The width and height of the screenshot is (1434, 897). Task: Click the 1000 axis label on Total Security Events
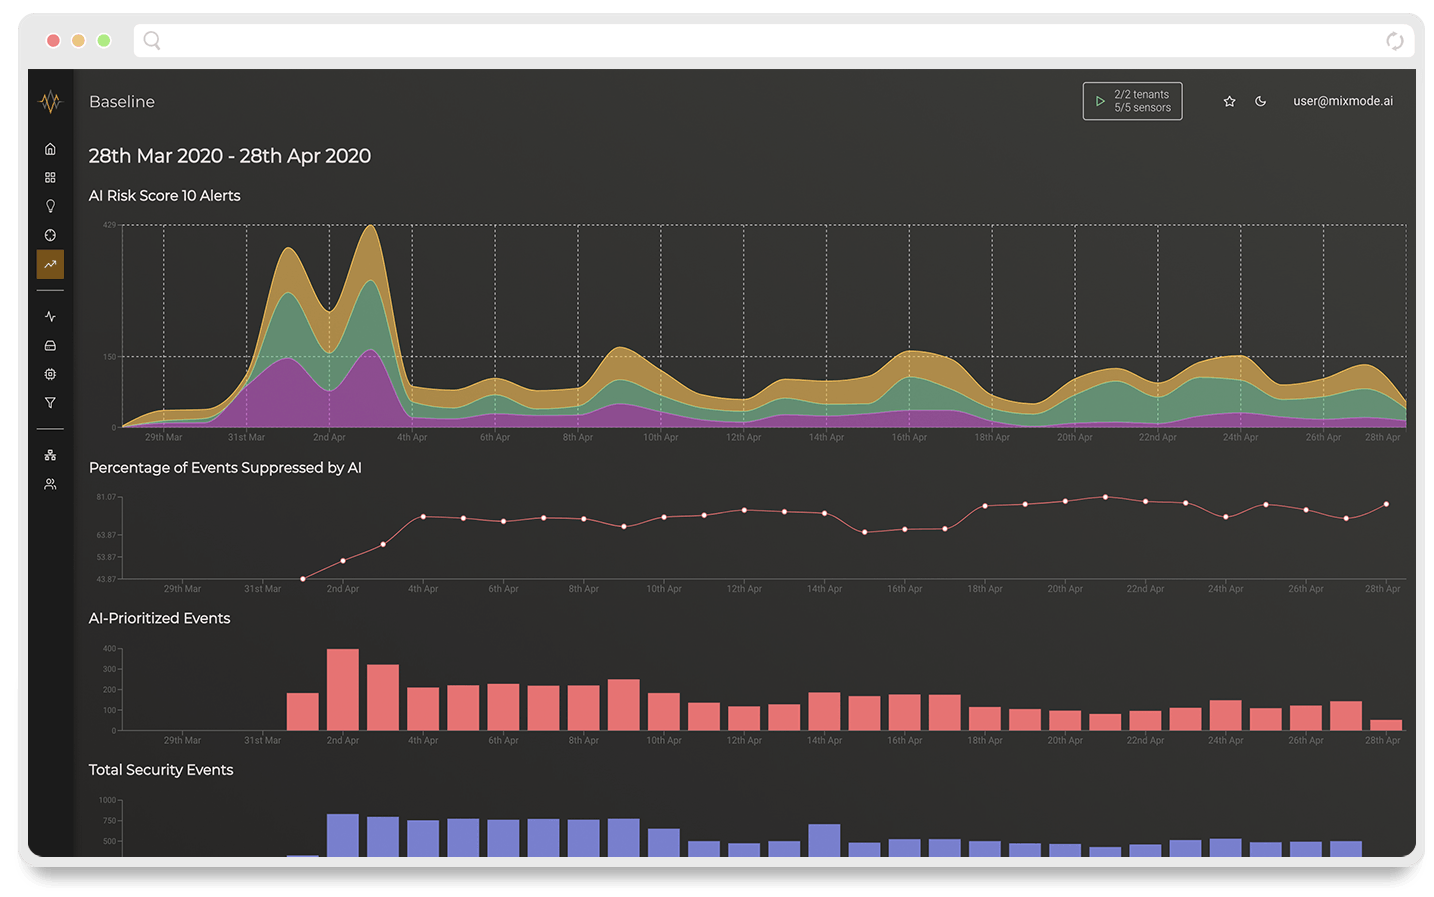pyautogui.click(x=107, y=800)
